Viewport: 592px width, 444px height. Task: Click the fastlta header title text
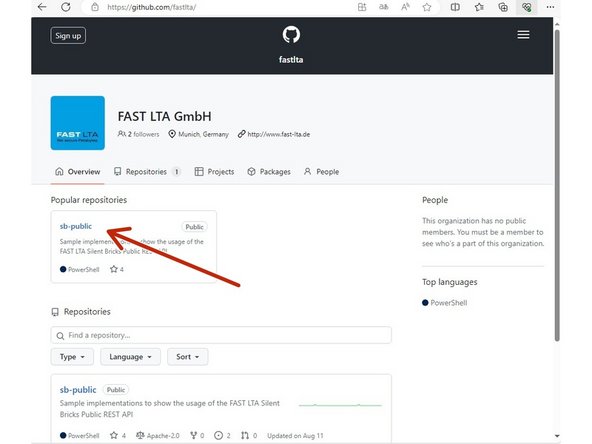(x=291, y=60)
